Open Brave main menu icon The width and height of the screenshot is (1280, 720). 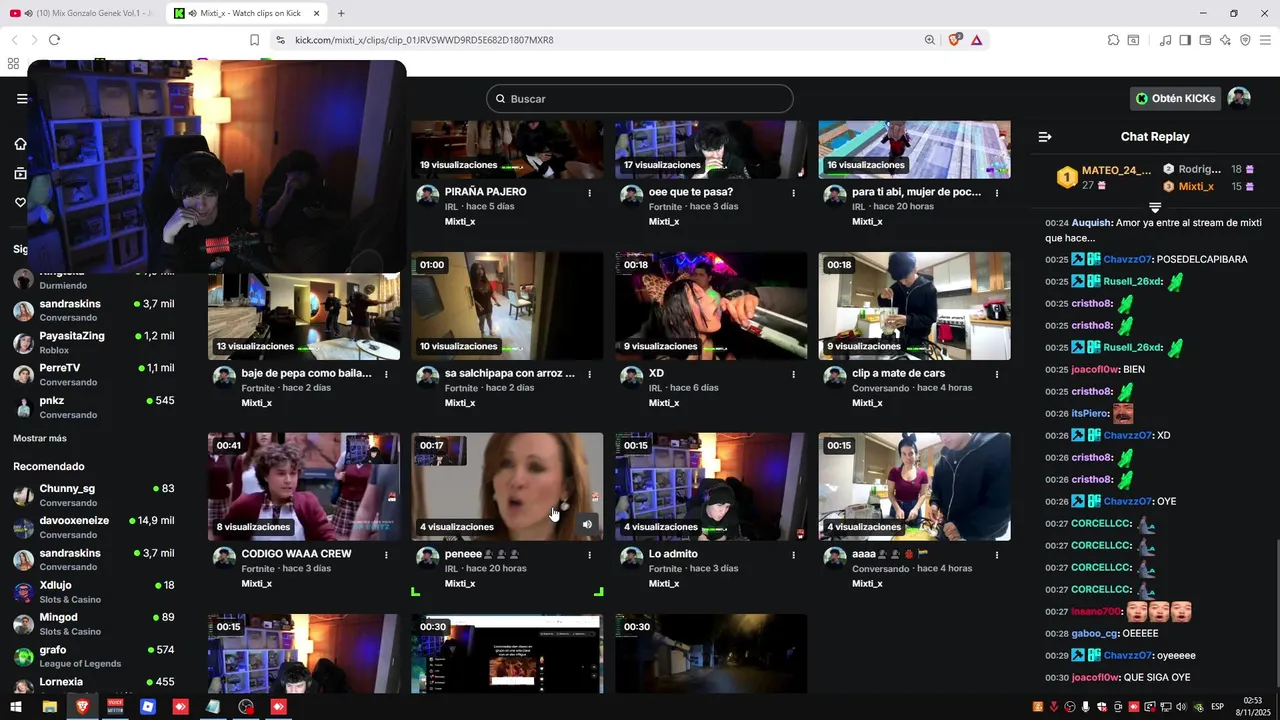[x=1265, y=40]
